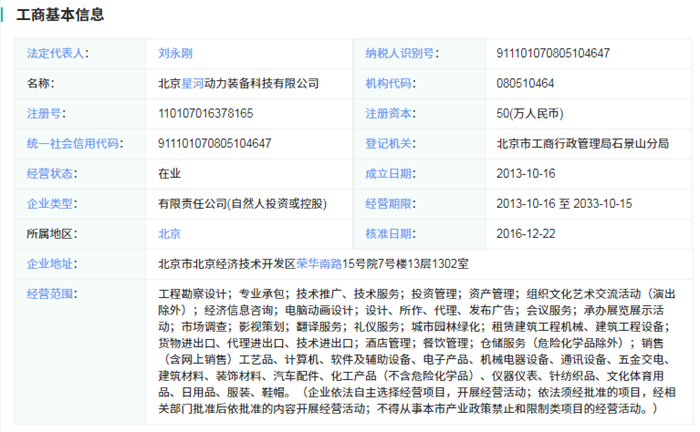Click the approval date 2016-12-22
The height and width of the screenshot is (432, 700).
tap(527, 233)
